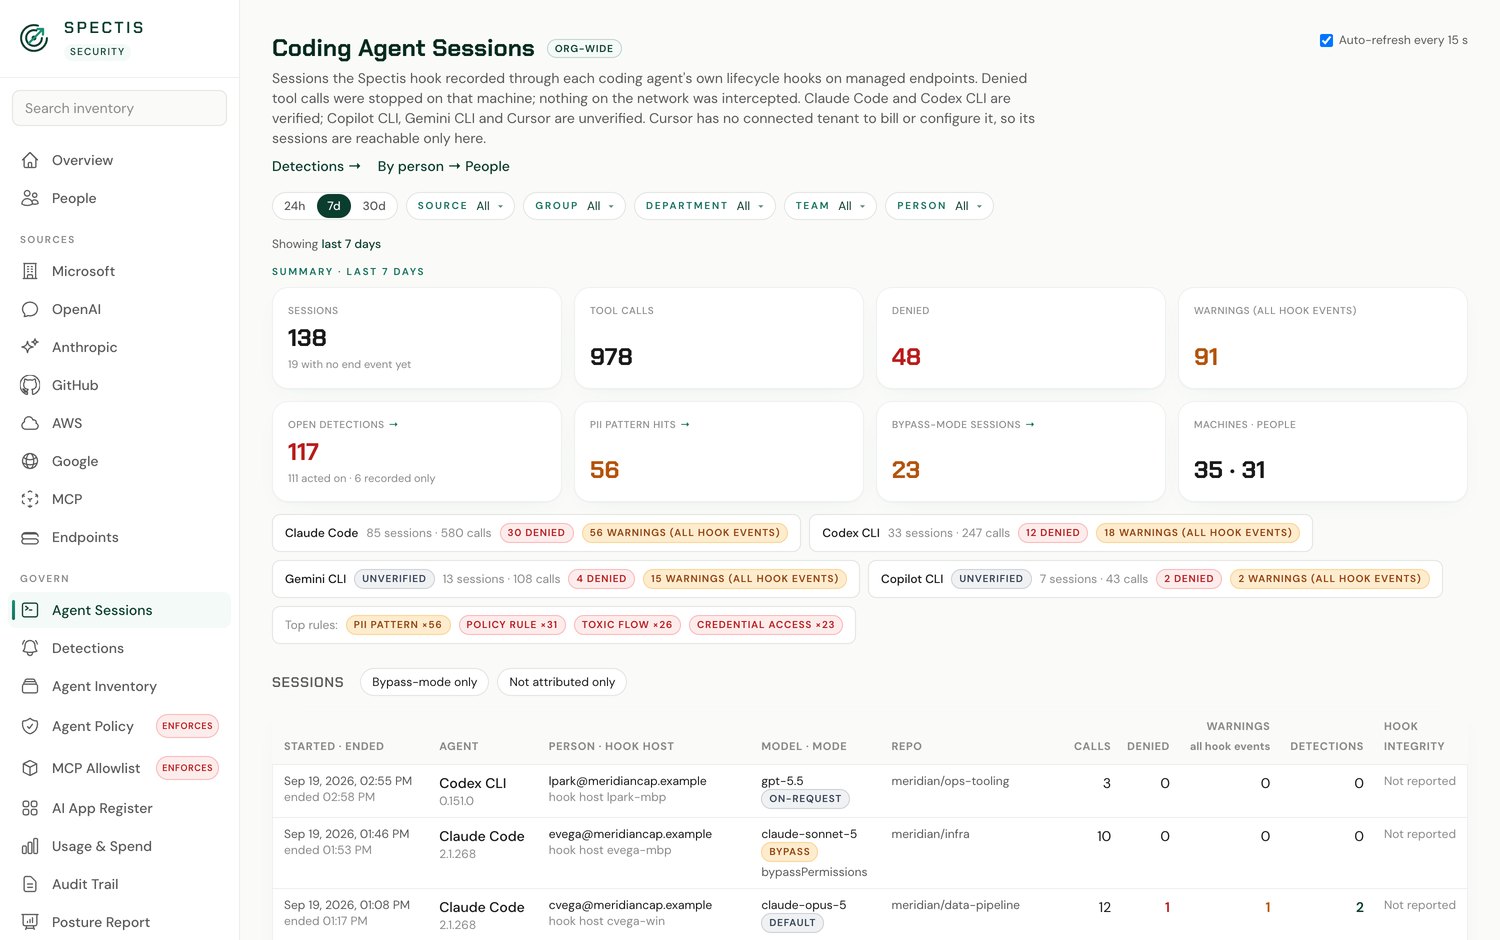Click the People icon in sidebar
Viewport: 1500px width, 940px height.
[30, 198]
